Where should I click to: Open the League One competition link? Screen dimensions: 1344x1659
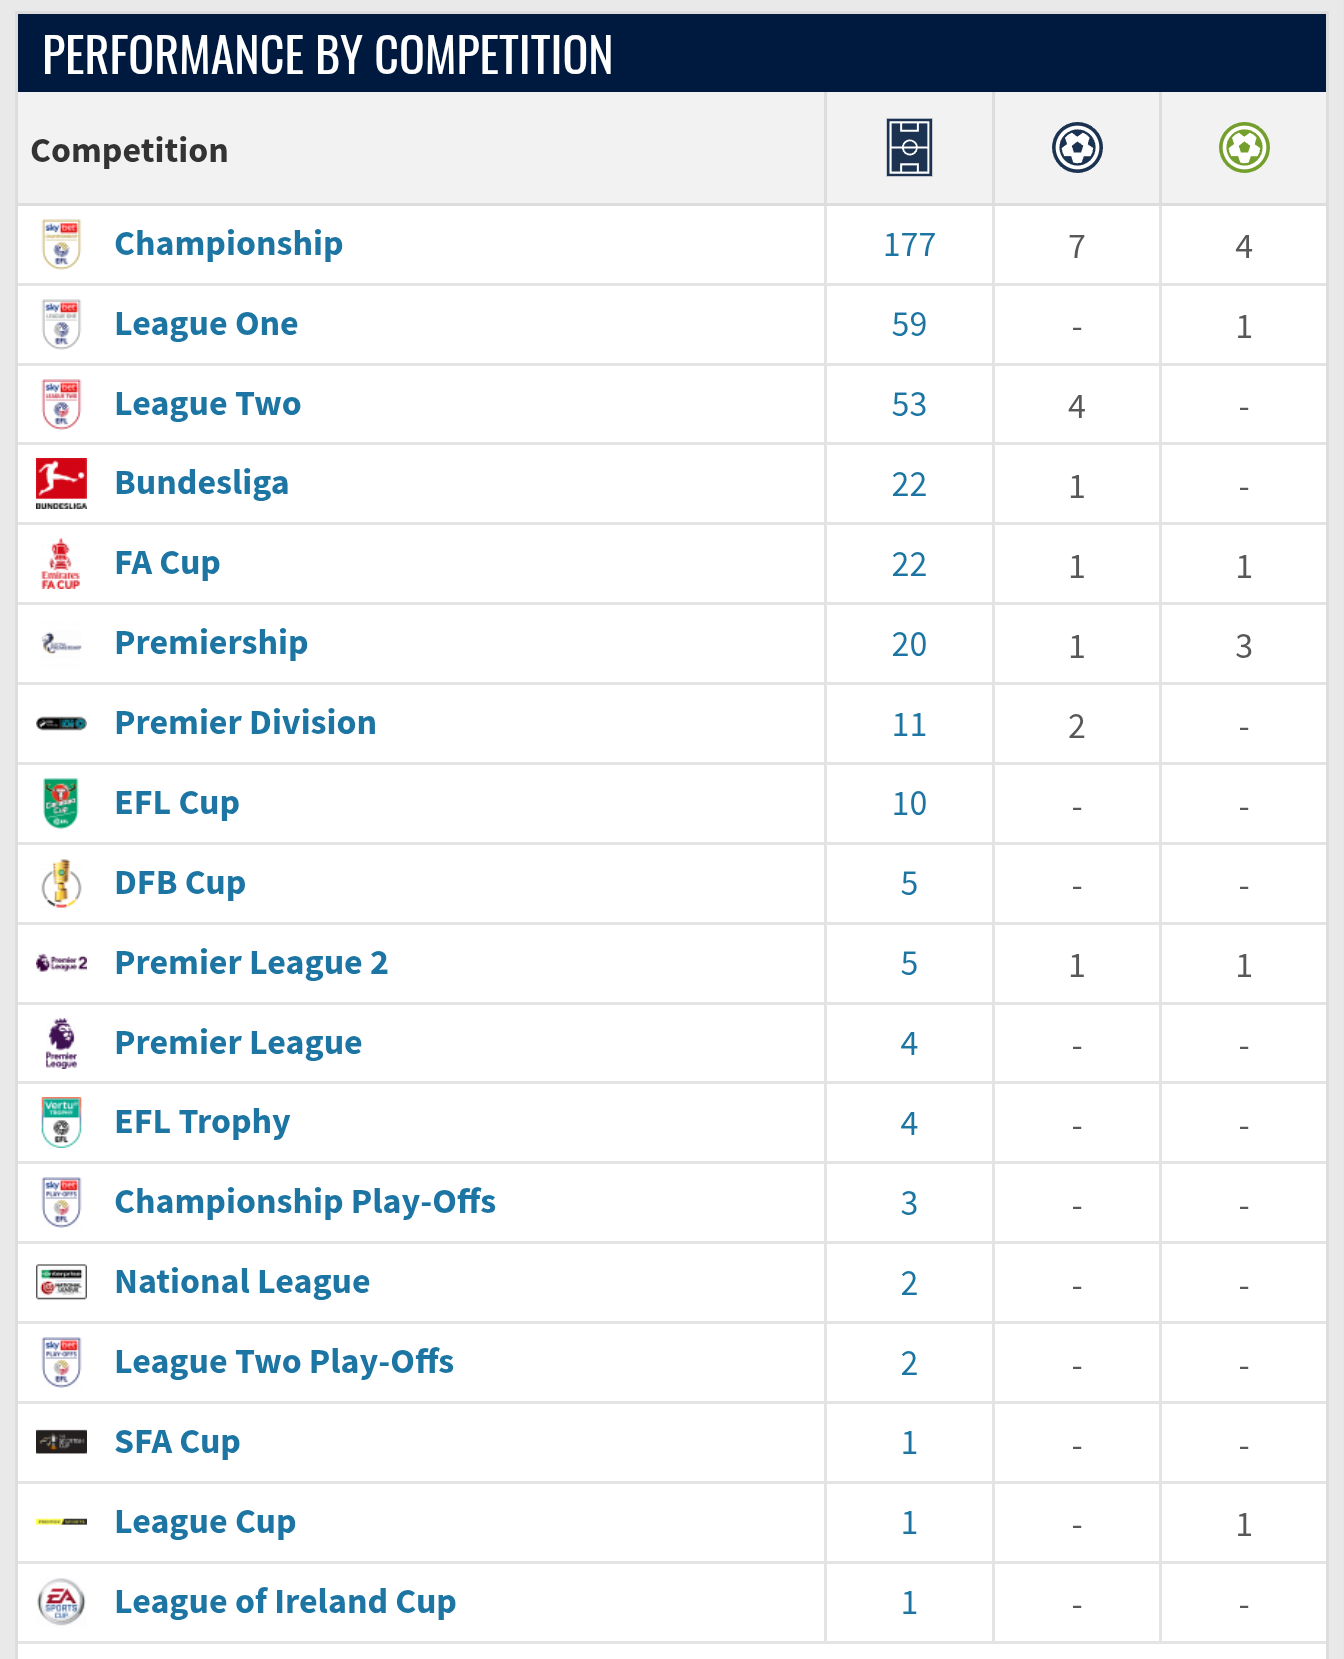click(206, 324)
